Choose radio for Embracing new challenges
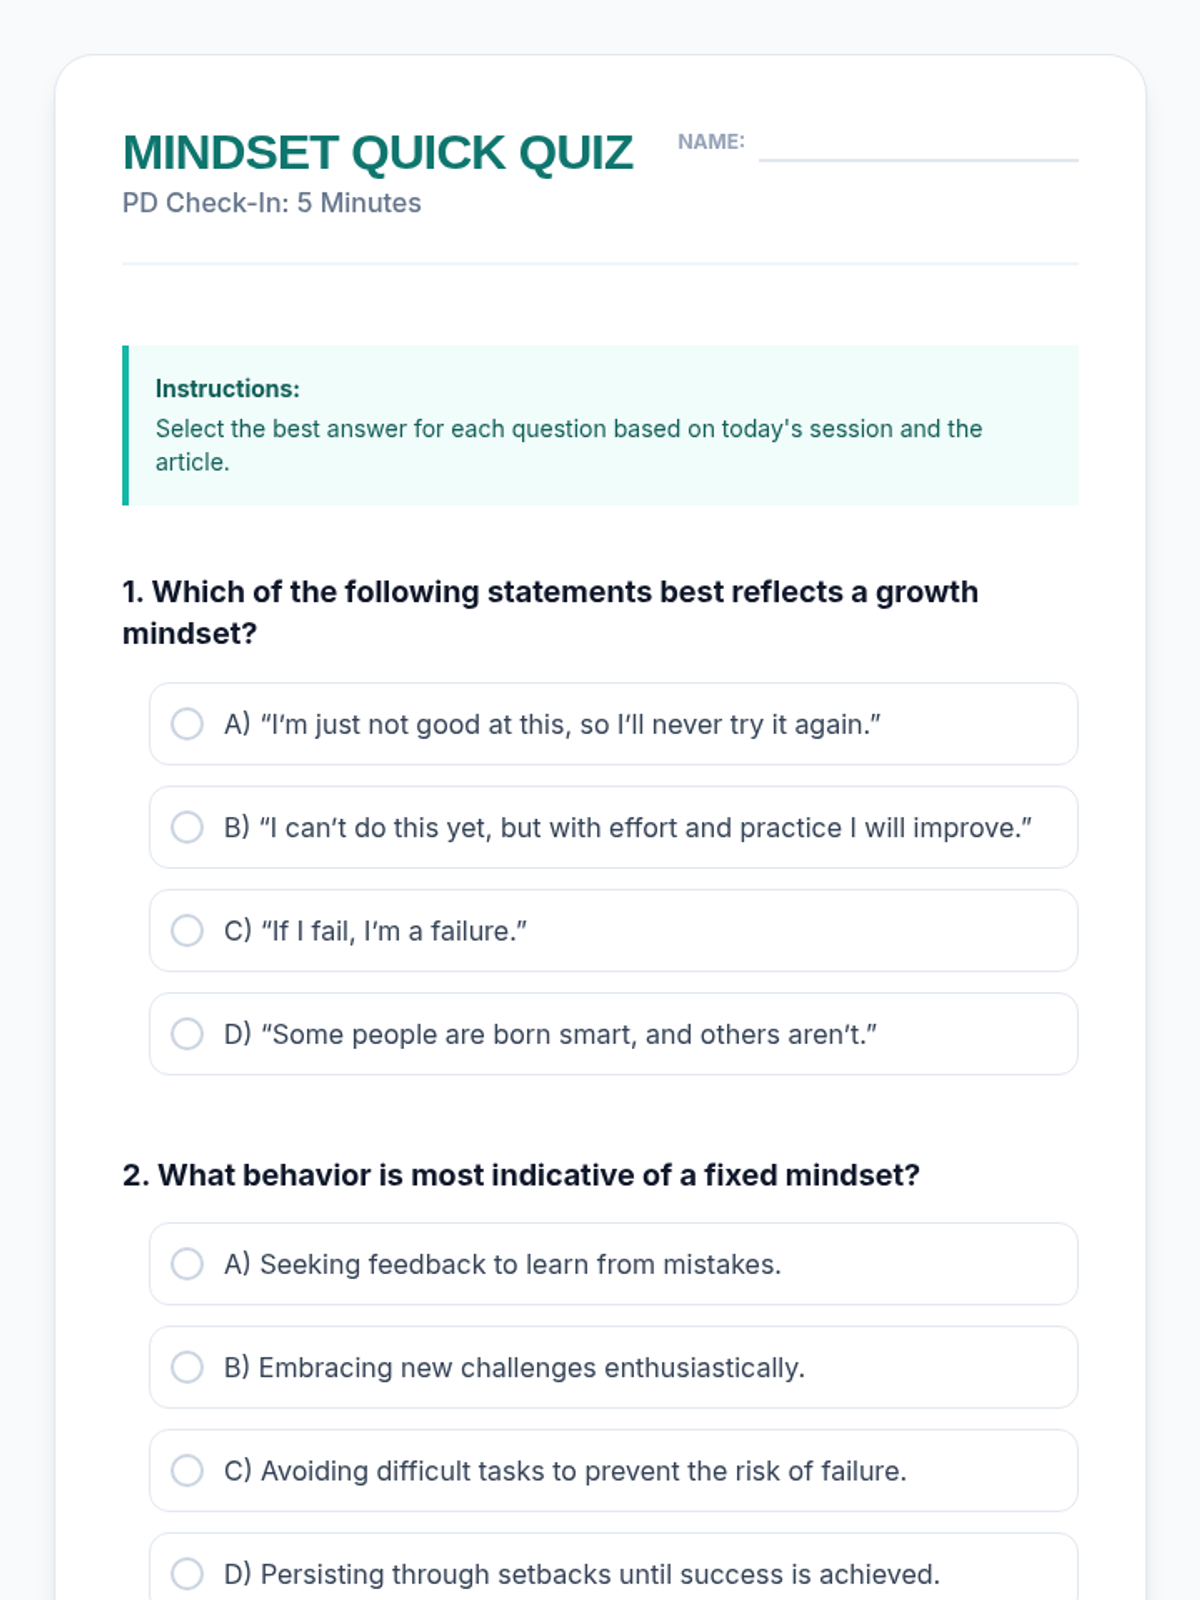 coord(187,1367)
